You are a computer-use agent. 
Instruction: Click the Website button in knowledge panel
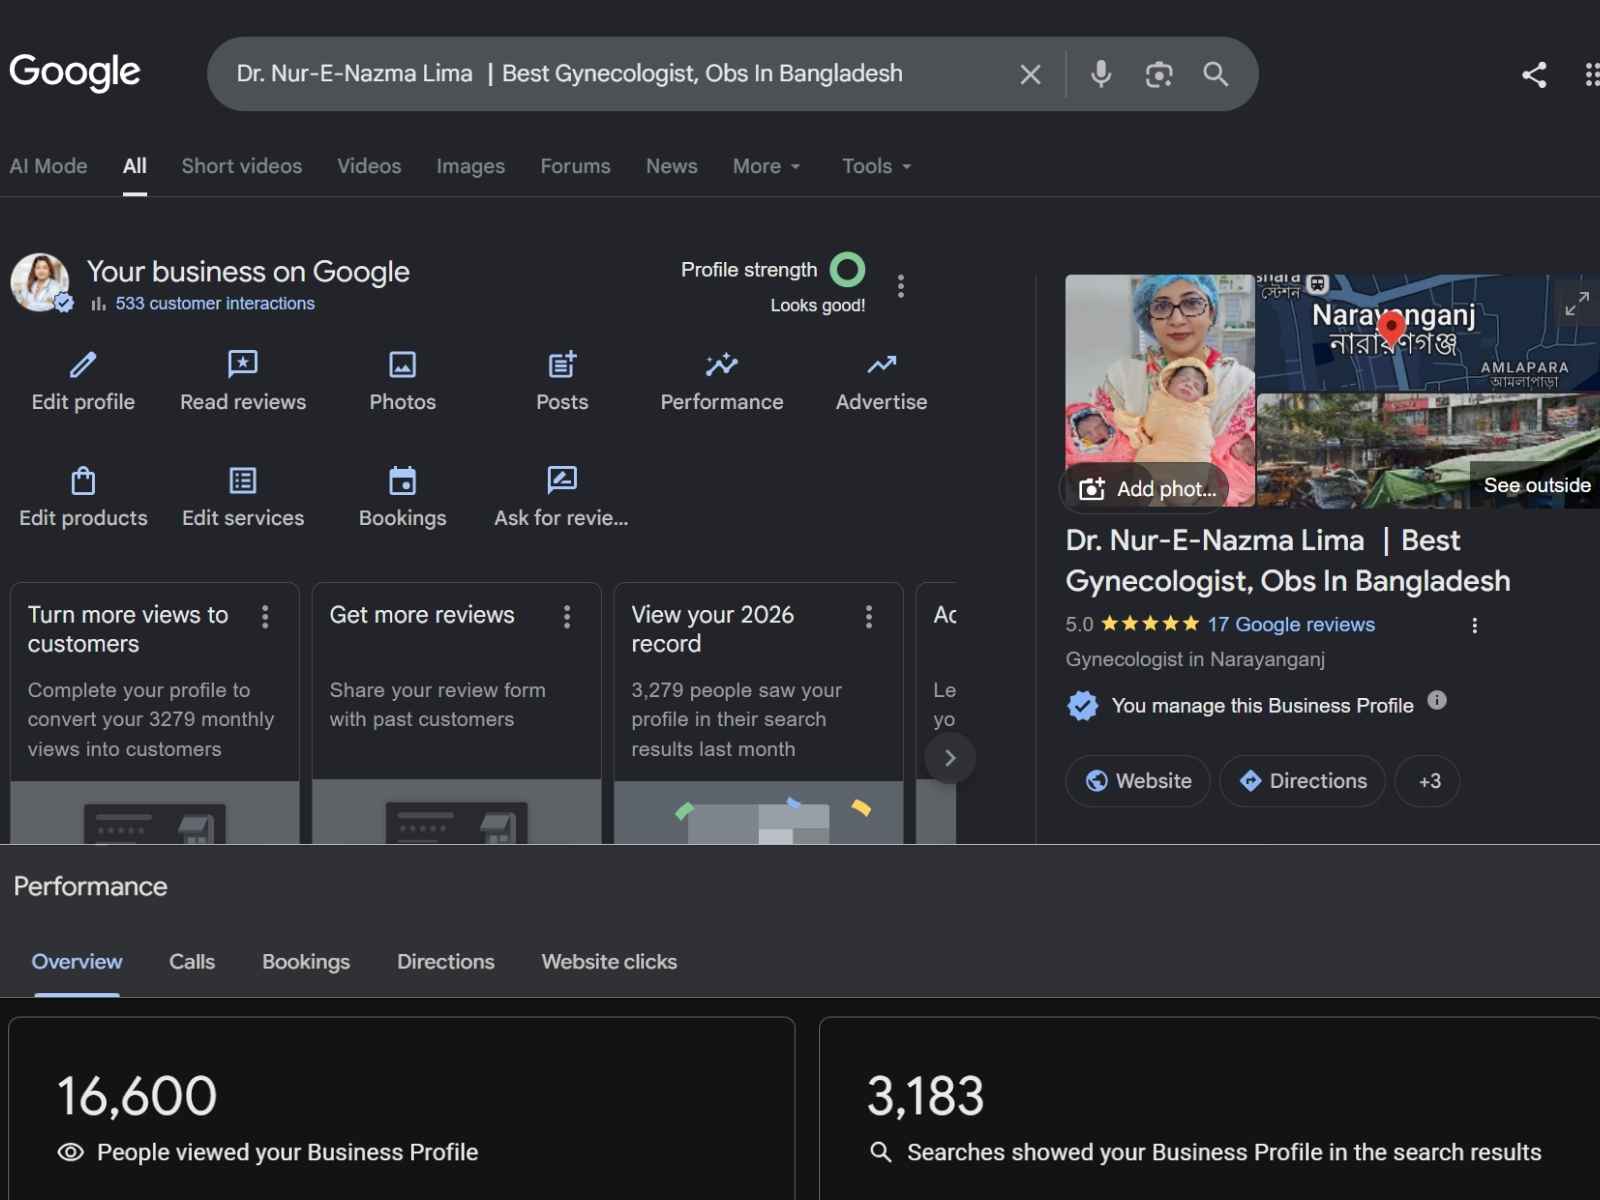pyautogui.click(x=1138, y=781)
